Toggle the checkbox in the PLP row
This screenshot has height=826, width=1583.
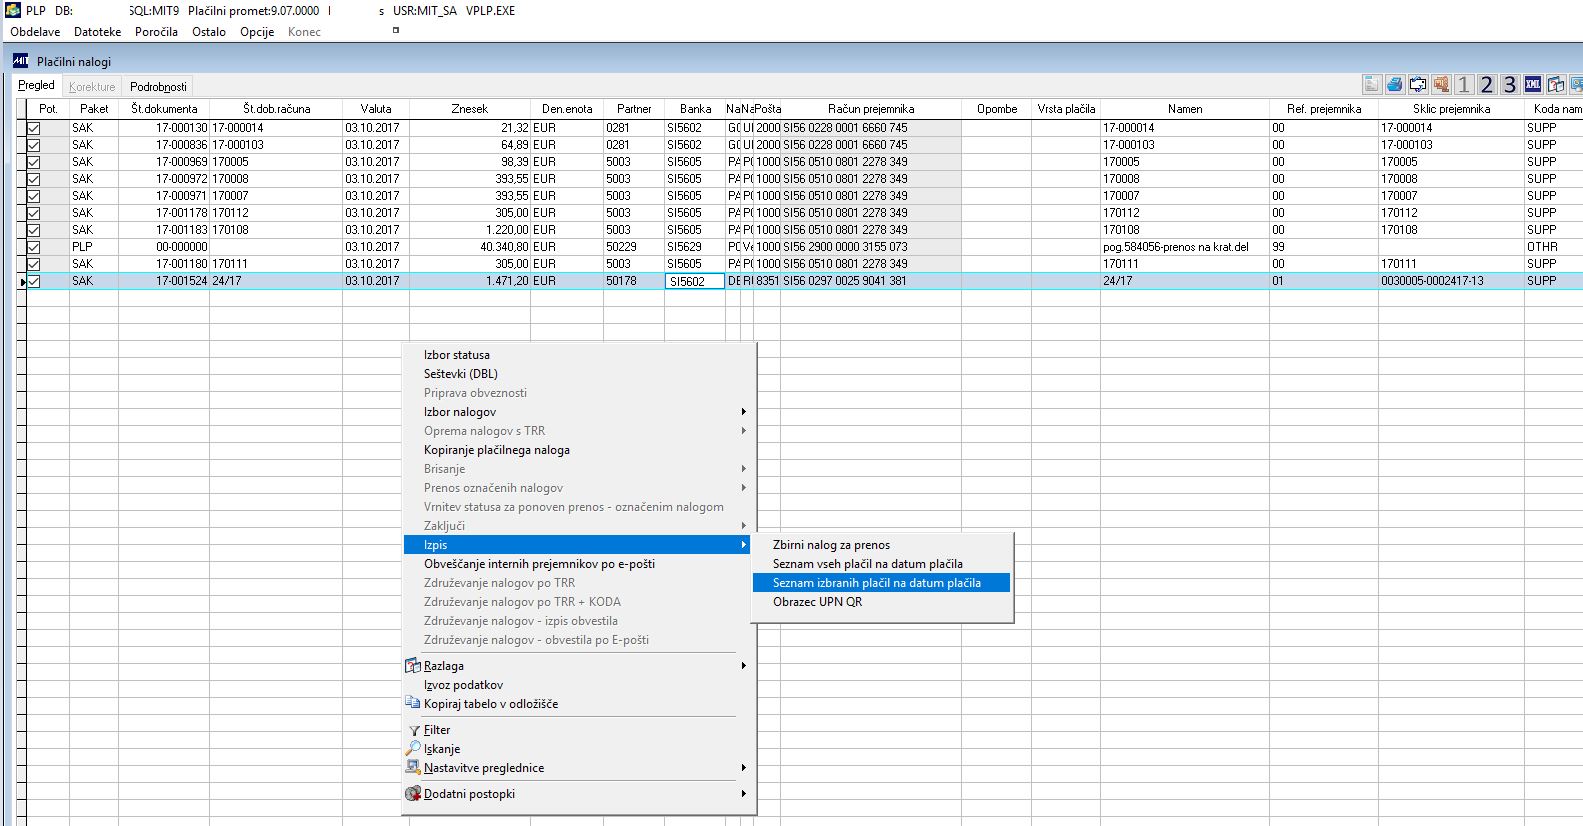point(33,247)
